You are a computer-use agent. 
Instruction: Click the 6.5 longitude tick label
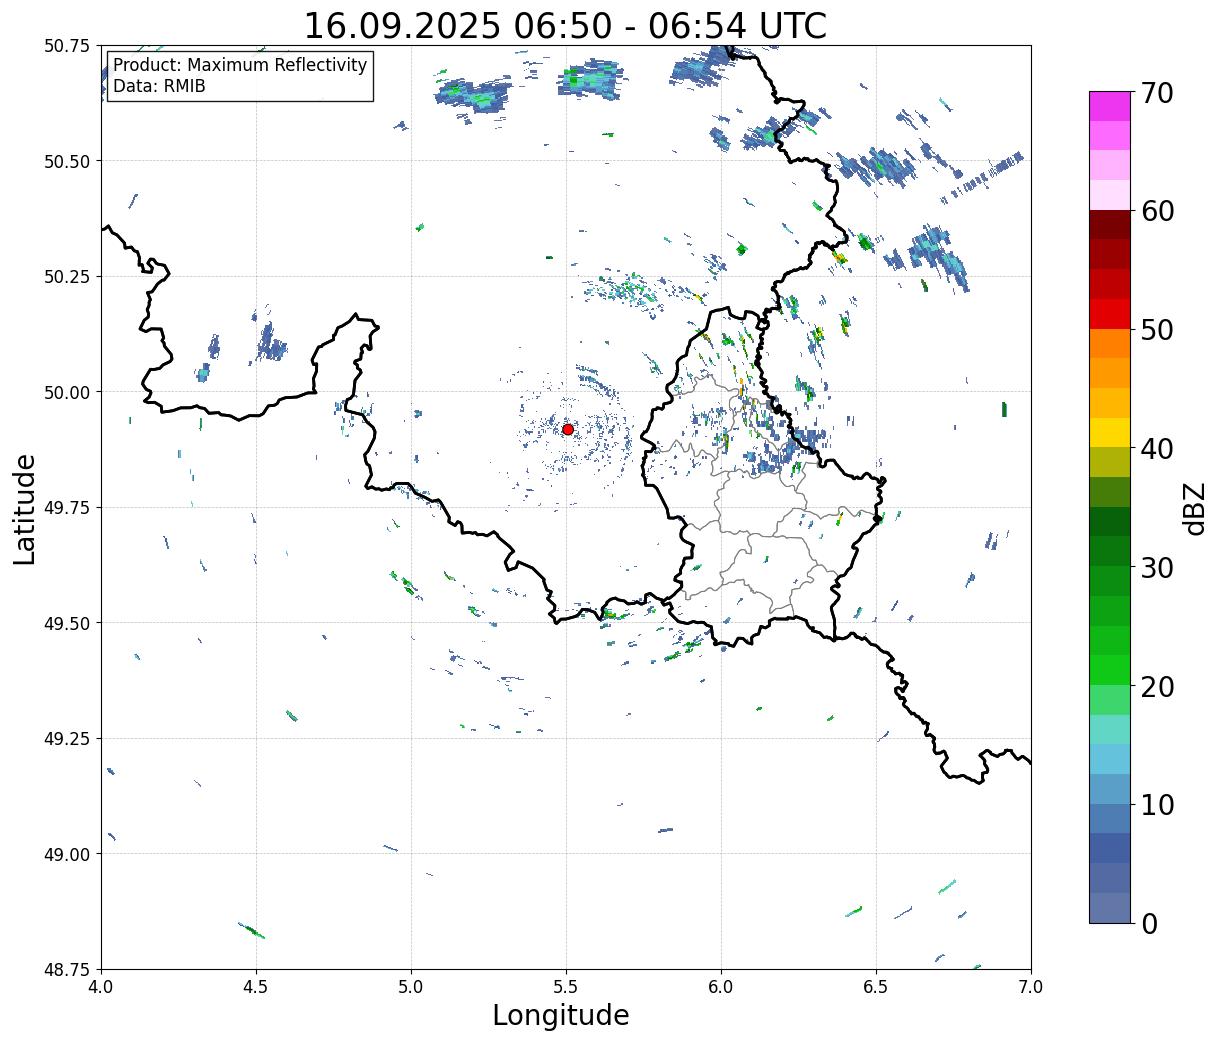876,987
